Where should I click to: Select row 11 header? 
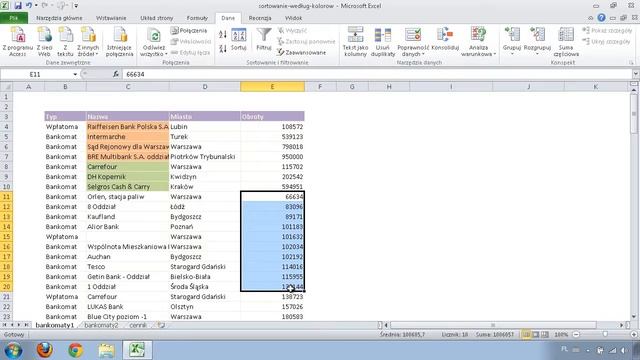point(6,197)
